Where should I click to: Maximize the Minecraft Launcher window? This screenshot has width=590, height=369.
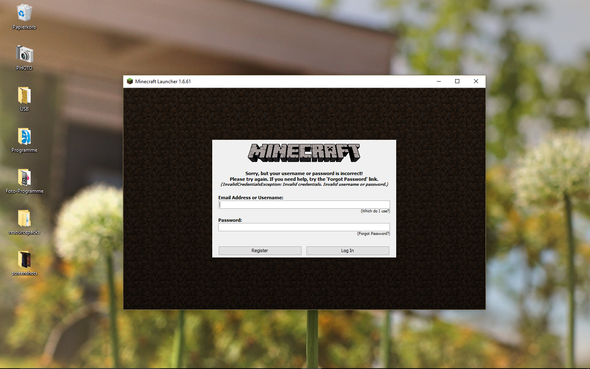457,81
